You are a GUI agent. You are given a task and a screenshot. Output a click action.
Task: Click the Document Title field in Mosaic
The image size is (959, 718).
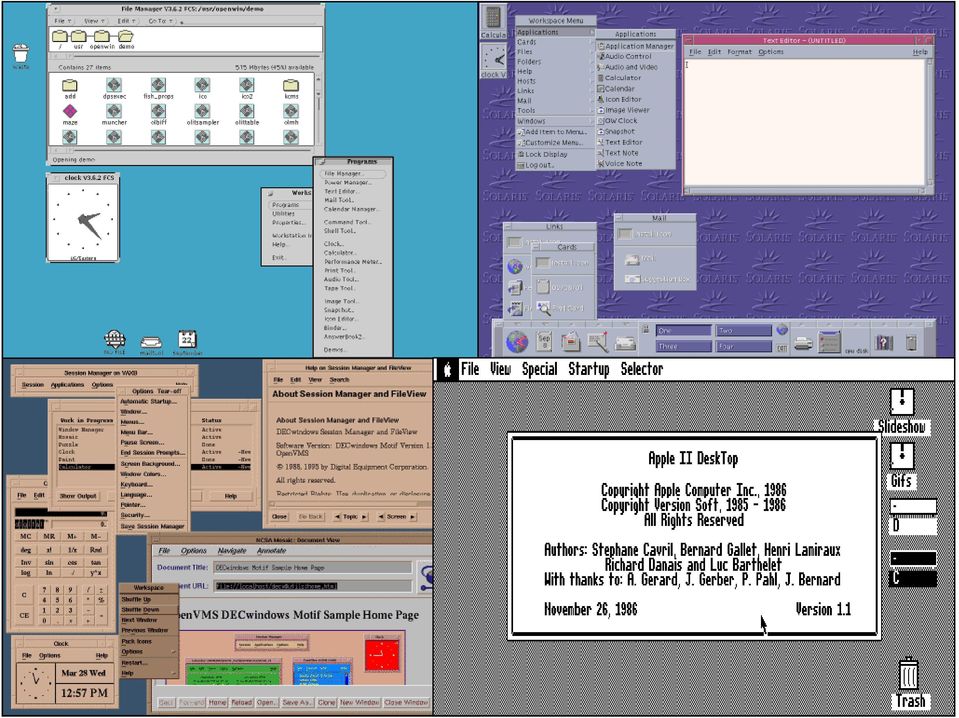(313, 568)
